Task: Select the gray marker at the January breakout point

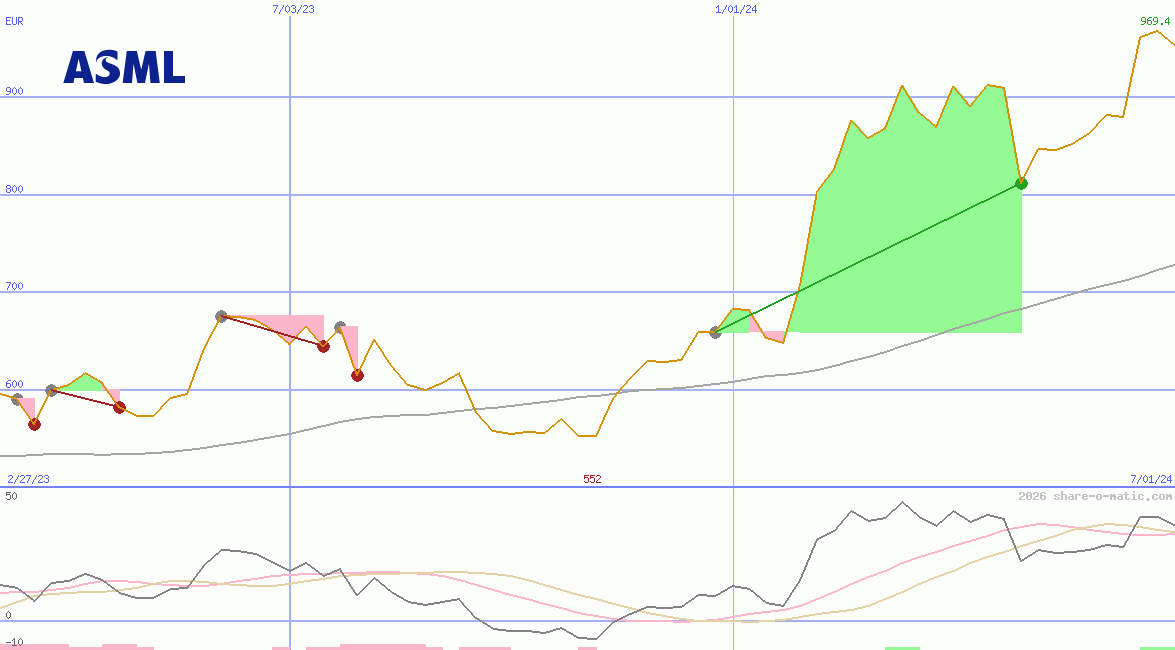Action: (714, 334)
